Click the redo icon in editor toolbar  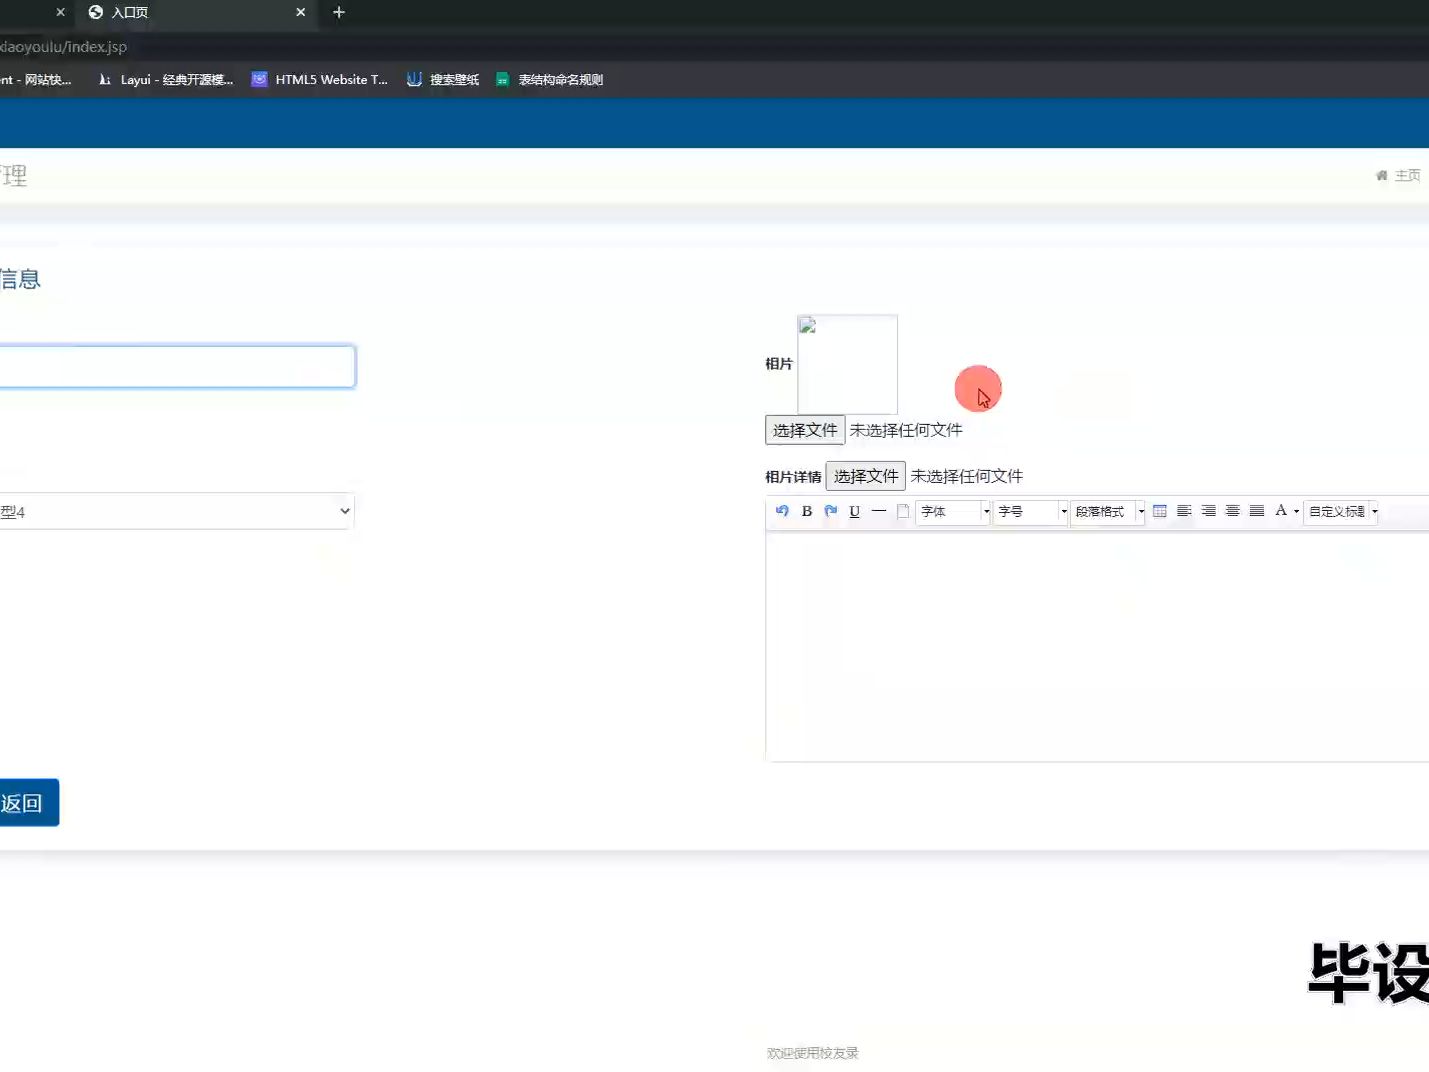point(831,511)
